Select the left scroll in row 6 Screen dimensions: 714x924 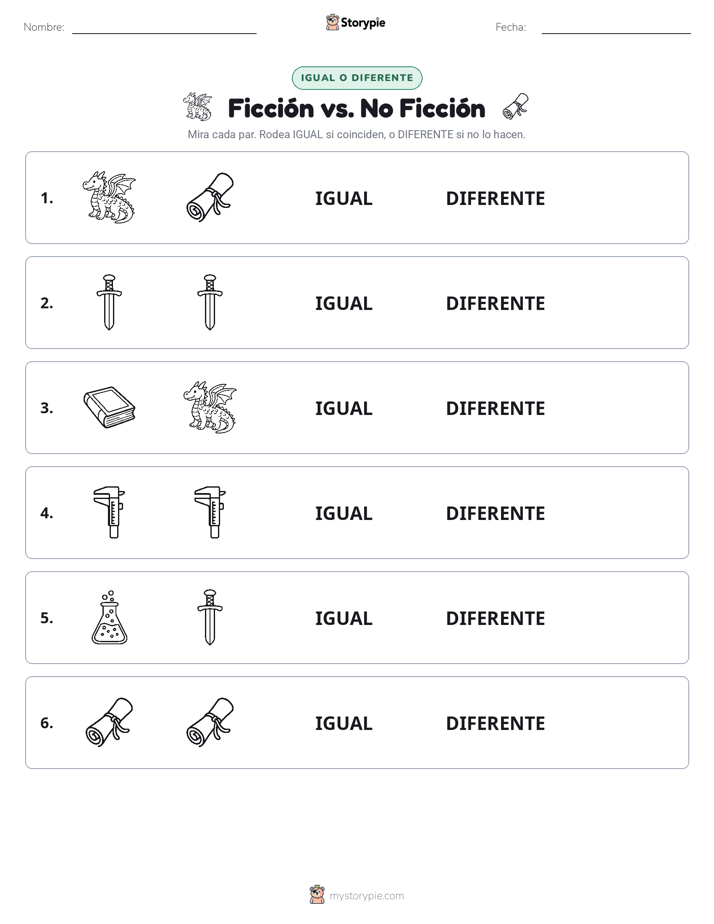pyautogui.click(x=109, y=722)
